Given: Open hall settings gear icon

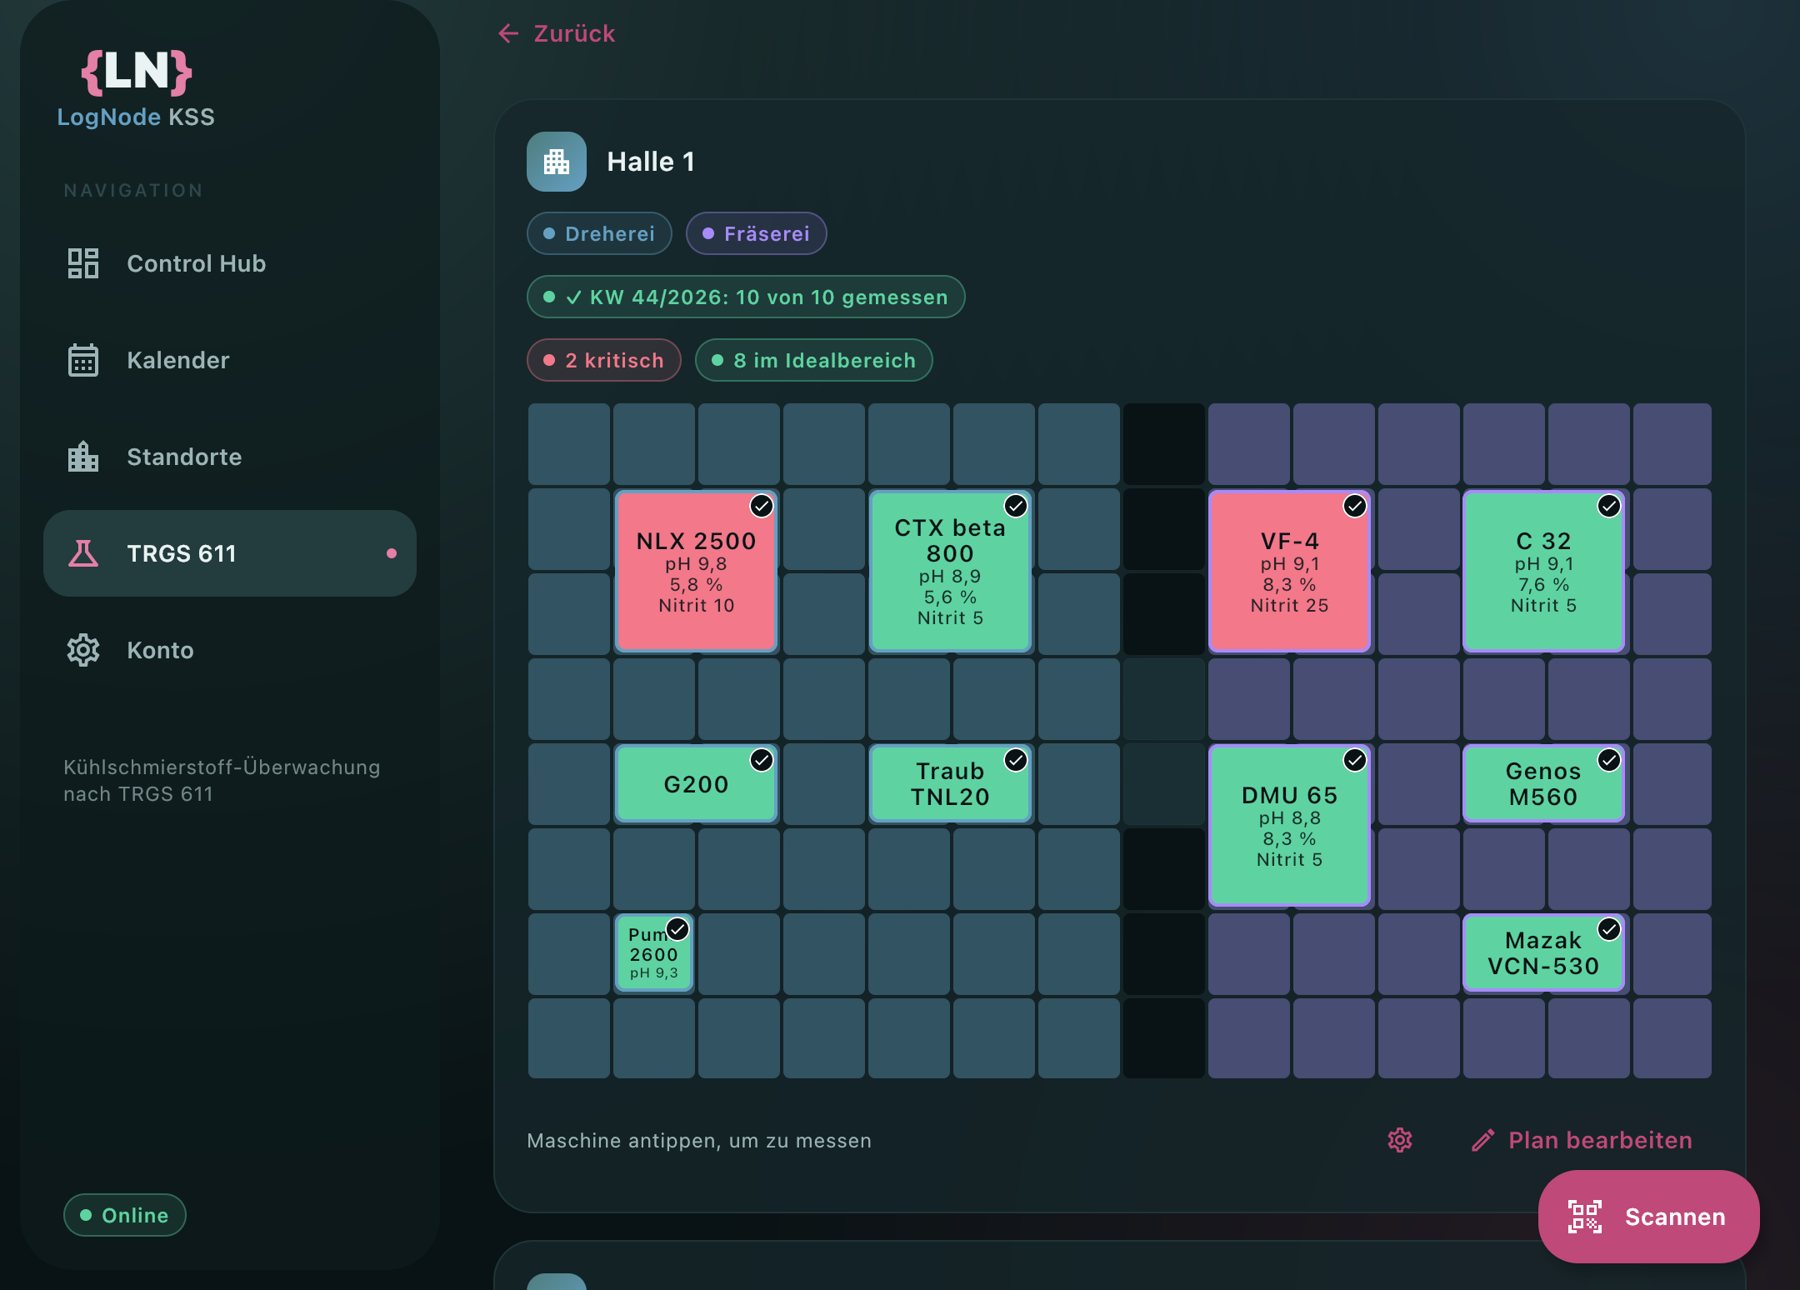Looking at the screenshot, I should pyautogui.click(x=1400, y=1140).
